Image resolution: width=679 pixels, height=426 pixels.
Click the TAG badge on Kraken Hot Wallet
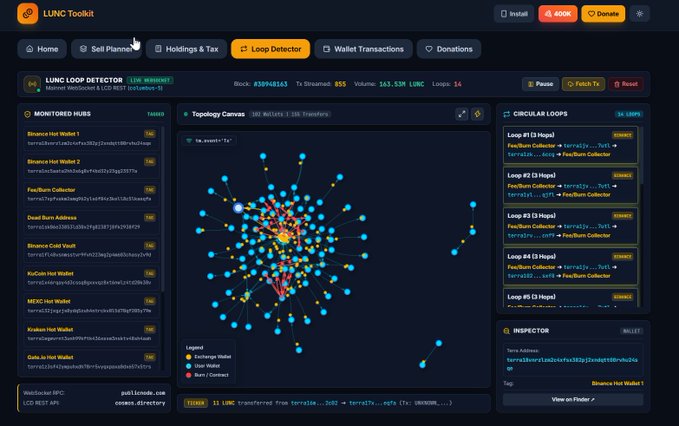point(150,329)
